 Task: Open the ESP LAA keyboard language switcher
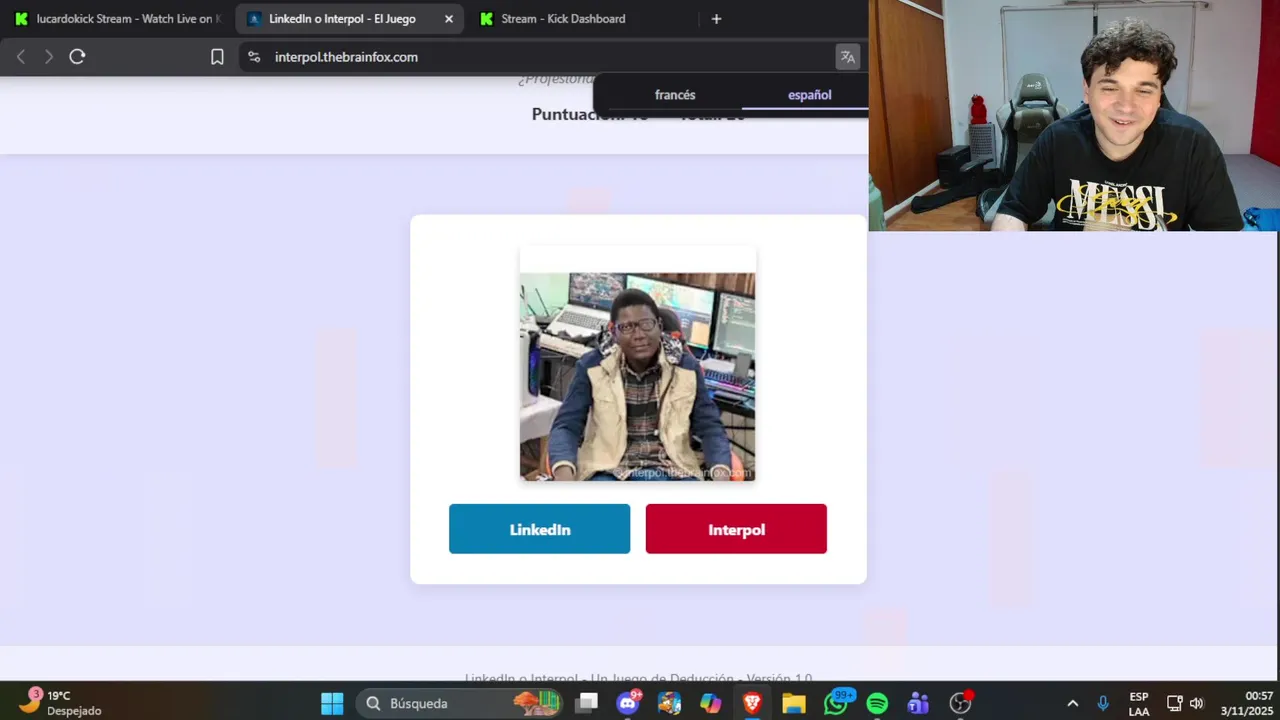[1139, 704]
